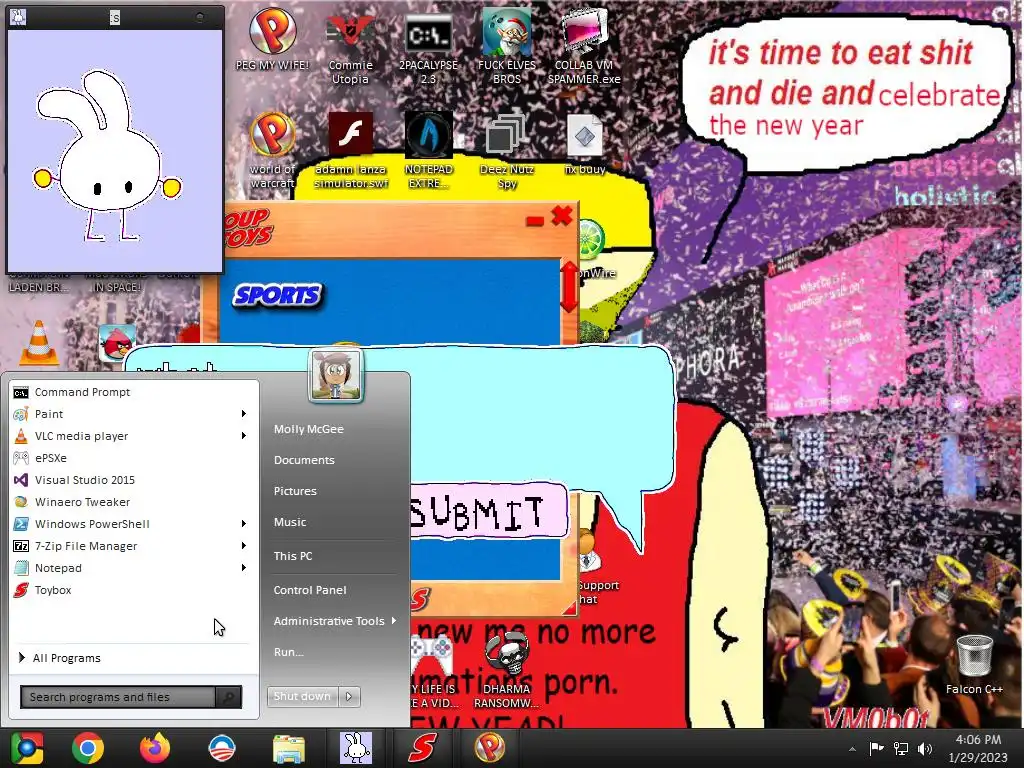1024x768 pixels.
Task: Click the volume speaker tray icon
Action: 925,749
